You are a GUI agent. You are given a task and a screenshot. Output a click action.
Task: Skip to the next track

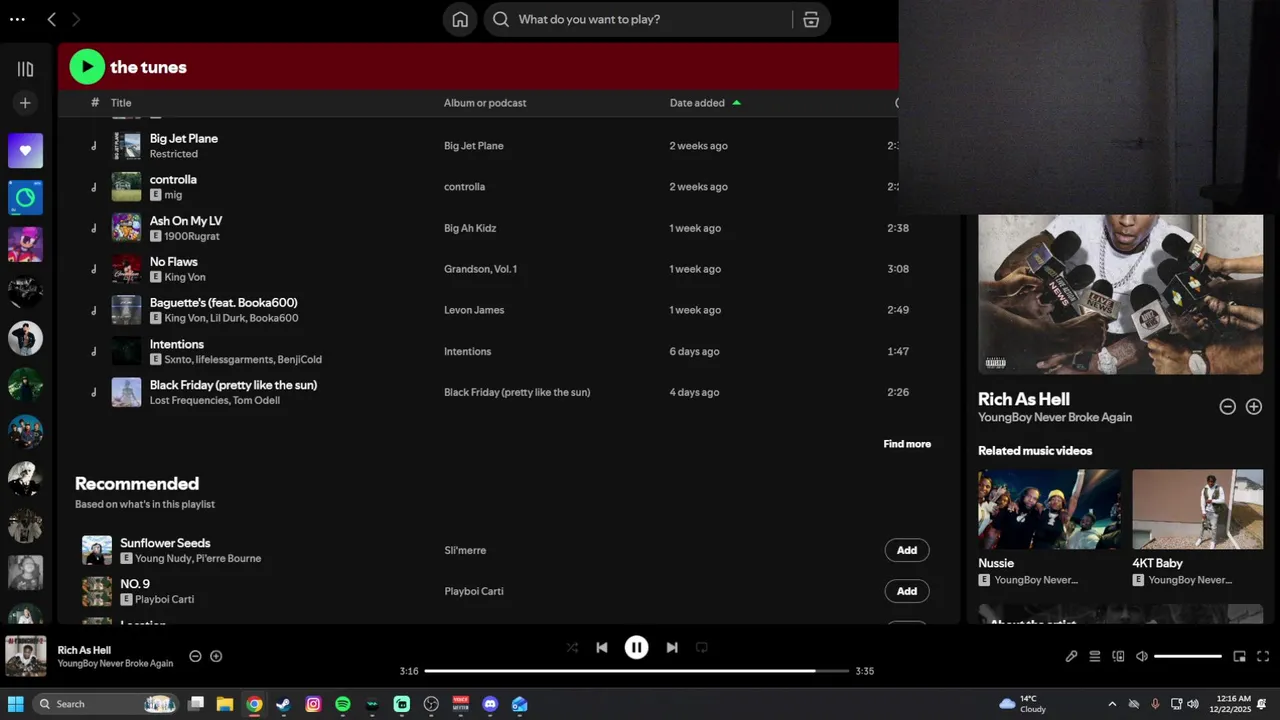point(672,647)
